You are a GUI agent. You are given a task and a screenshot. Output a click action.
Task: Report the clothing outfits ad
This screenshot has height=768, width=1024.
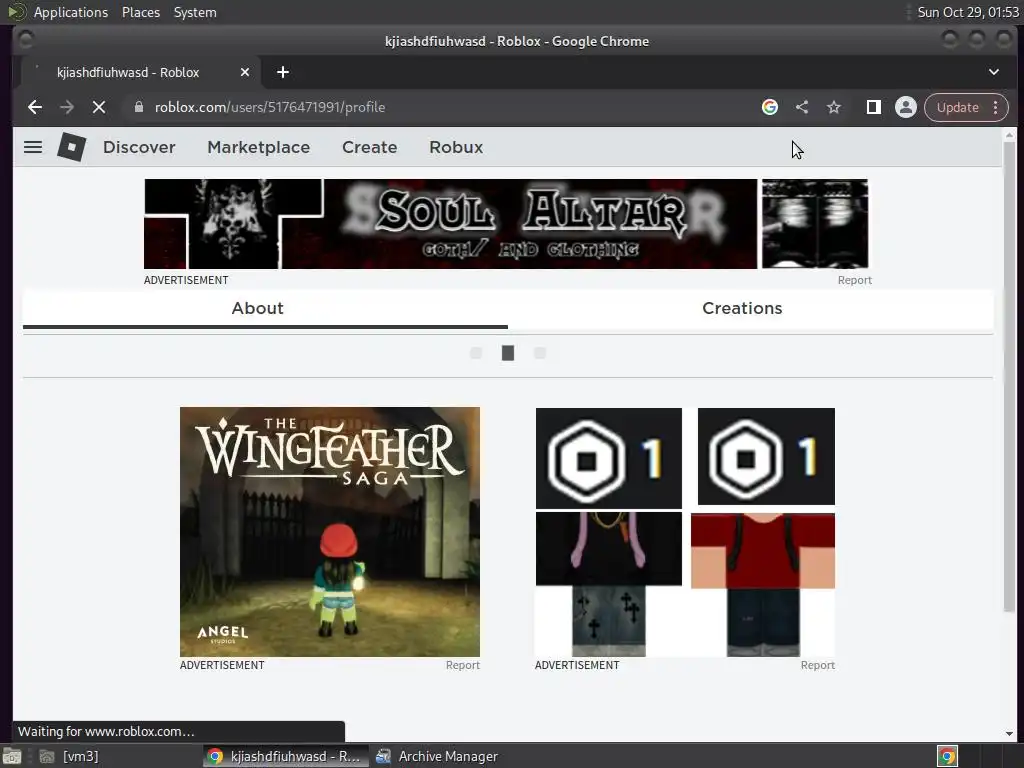tap(818, 665)
